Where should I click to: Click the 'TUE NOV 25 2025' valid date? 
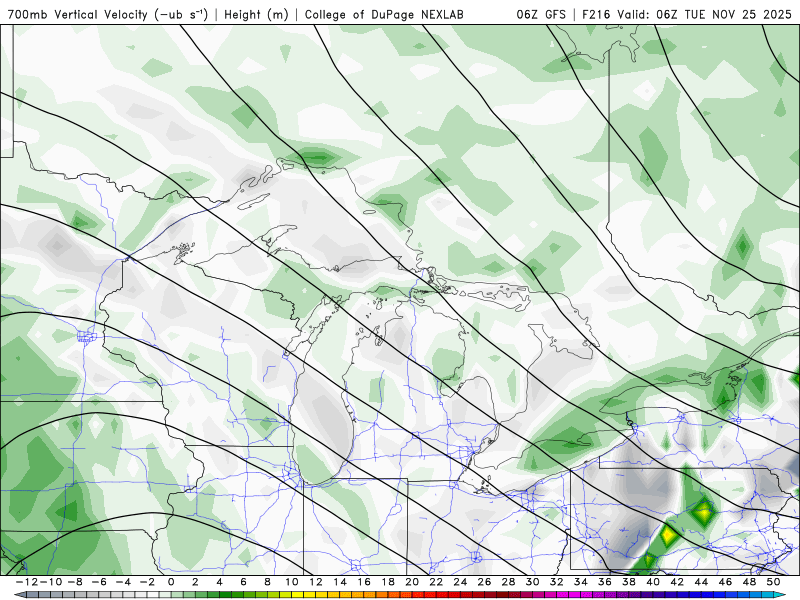738,14
